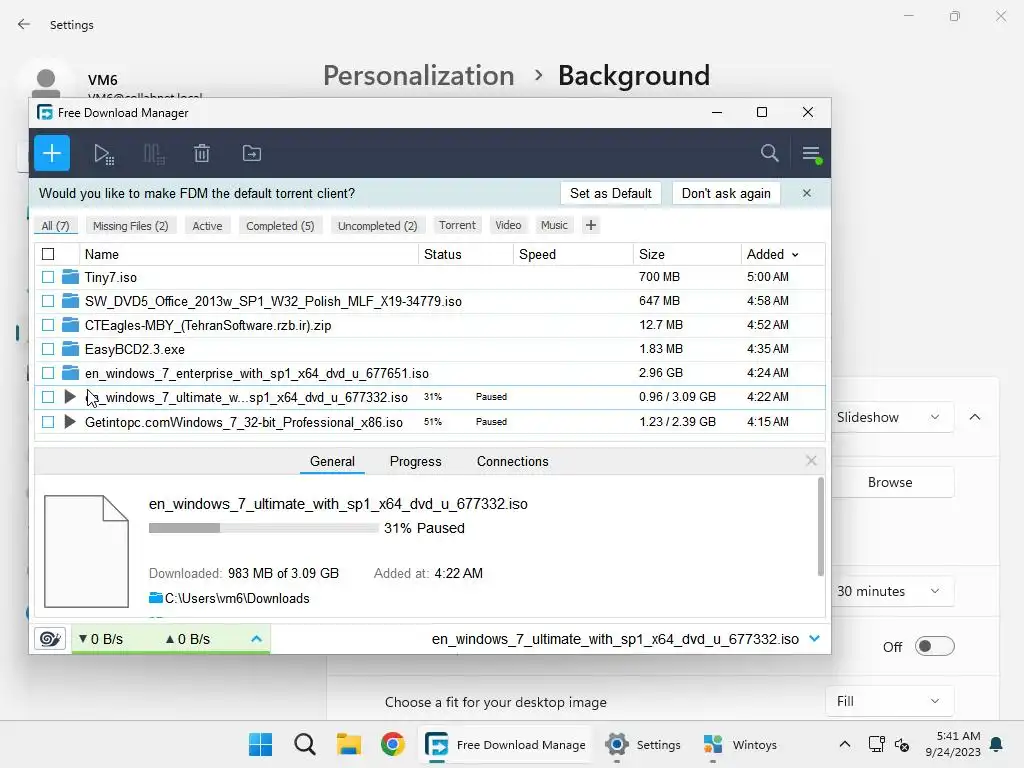Open folder icon for en_windows_7_enterprise iso

click(70, 373)
